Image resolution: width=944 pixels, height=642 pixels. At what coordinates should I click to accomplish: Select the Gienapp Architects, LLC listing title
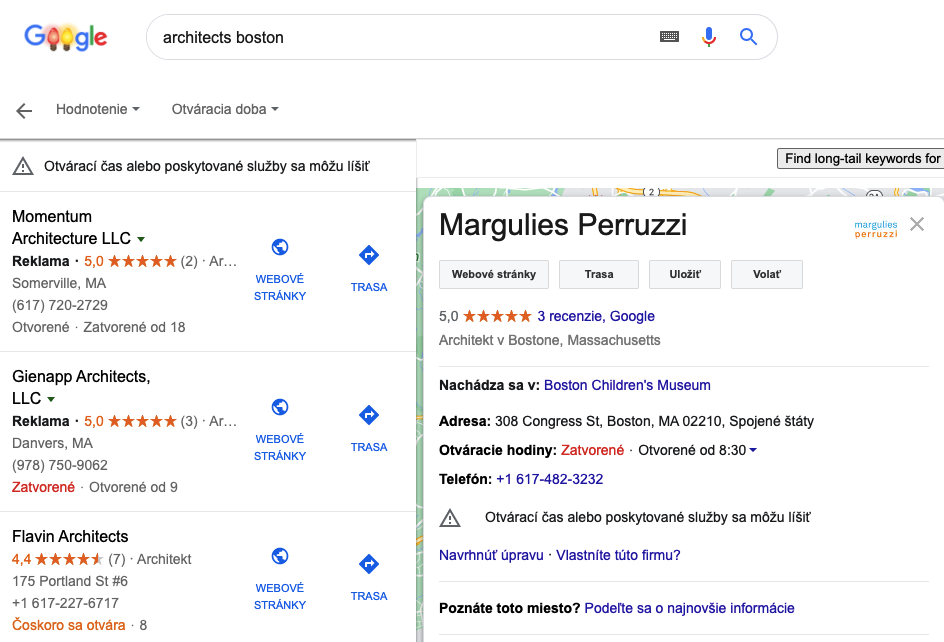(x=81, y=387)
